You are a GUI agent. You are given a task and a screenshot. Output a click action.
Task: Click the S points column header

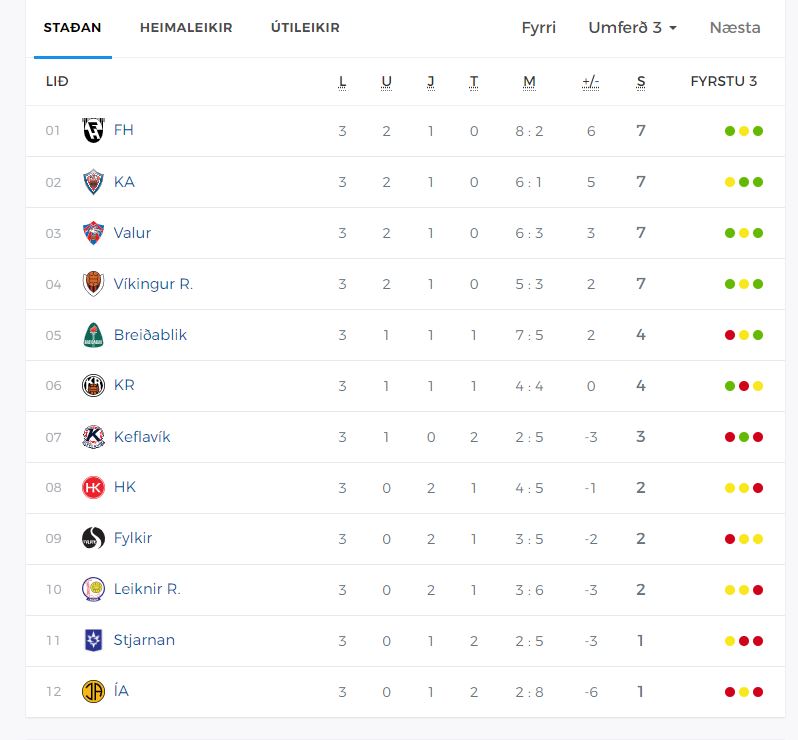click(x=641, y=81)
